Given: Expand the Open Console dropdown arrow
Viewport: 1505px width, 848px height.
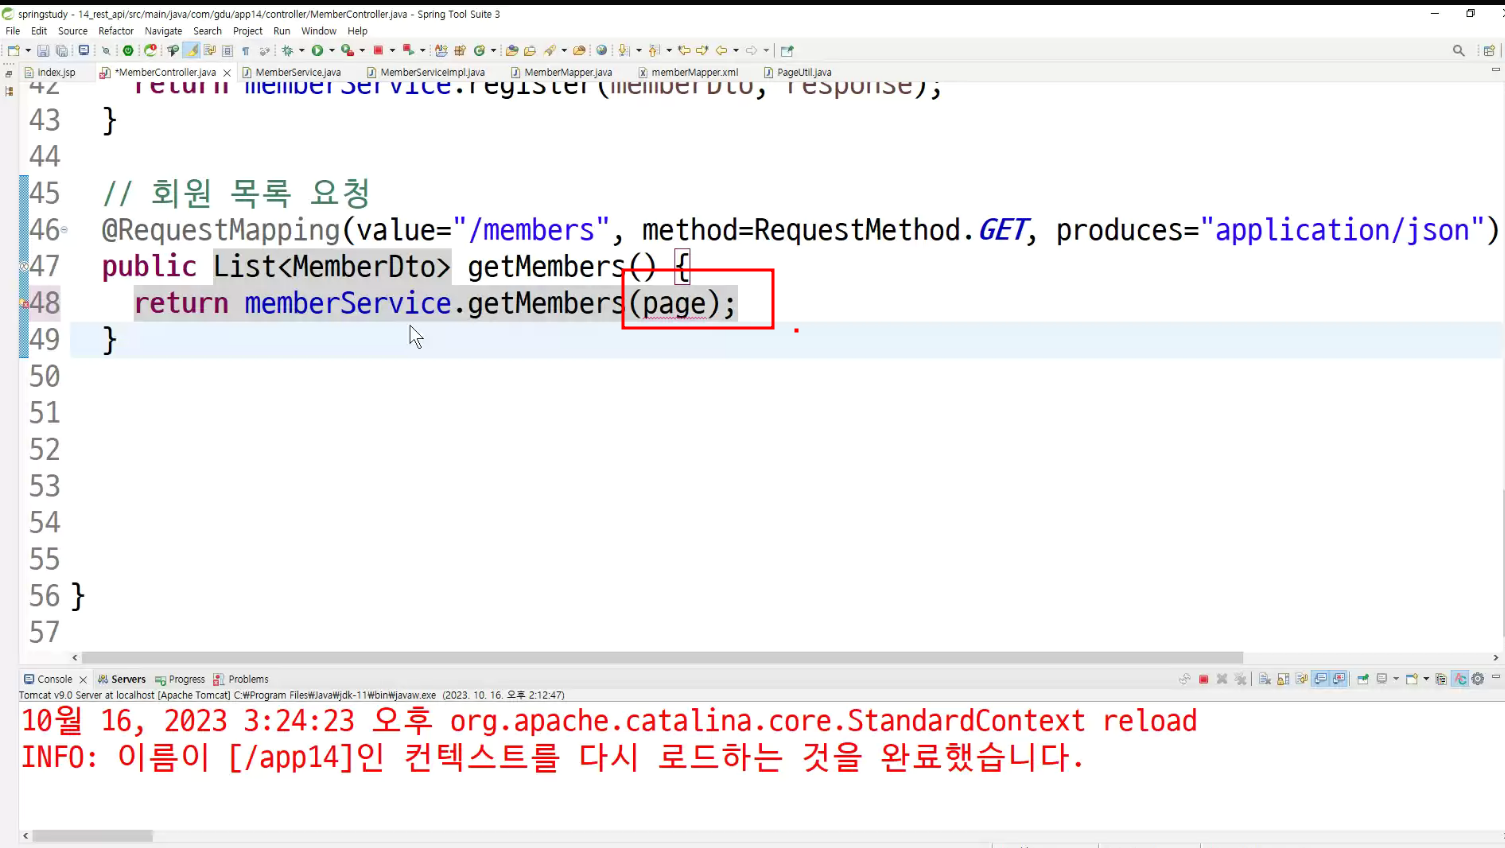Looking at the screenshot, I should [1426, 679].
